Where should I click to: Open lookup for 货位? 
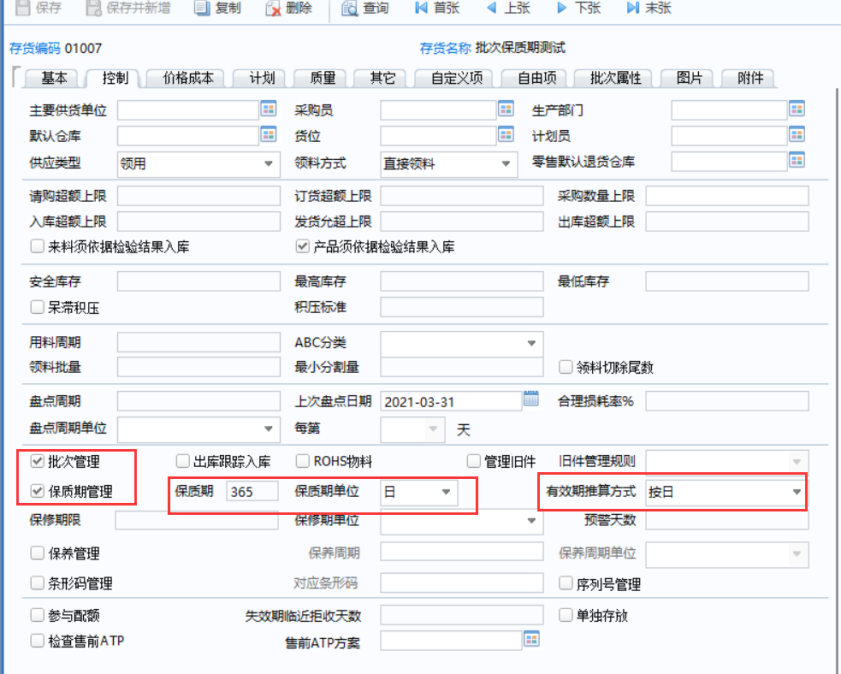click(x=506, y=134)
